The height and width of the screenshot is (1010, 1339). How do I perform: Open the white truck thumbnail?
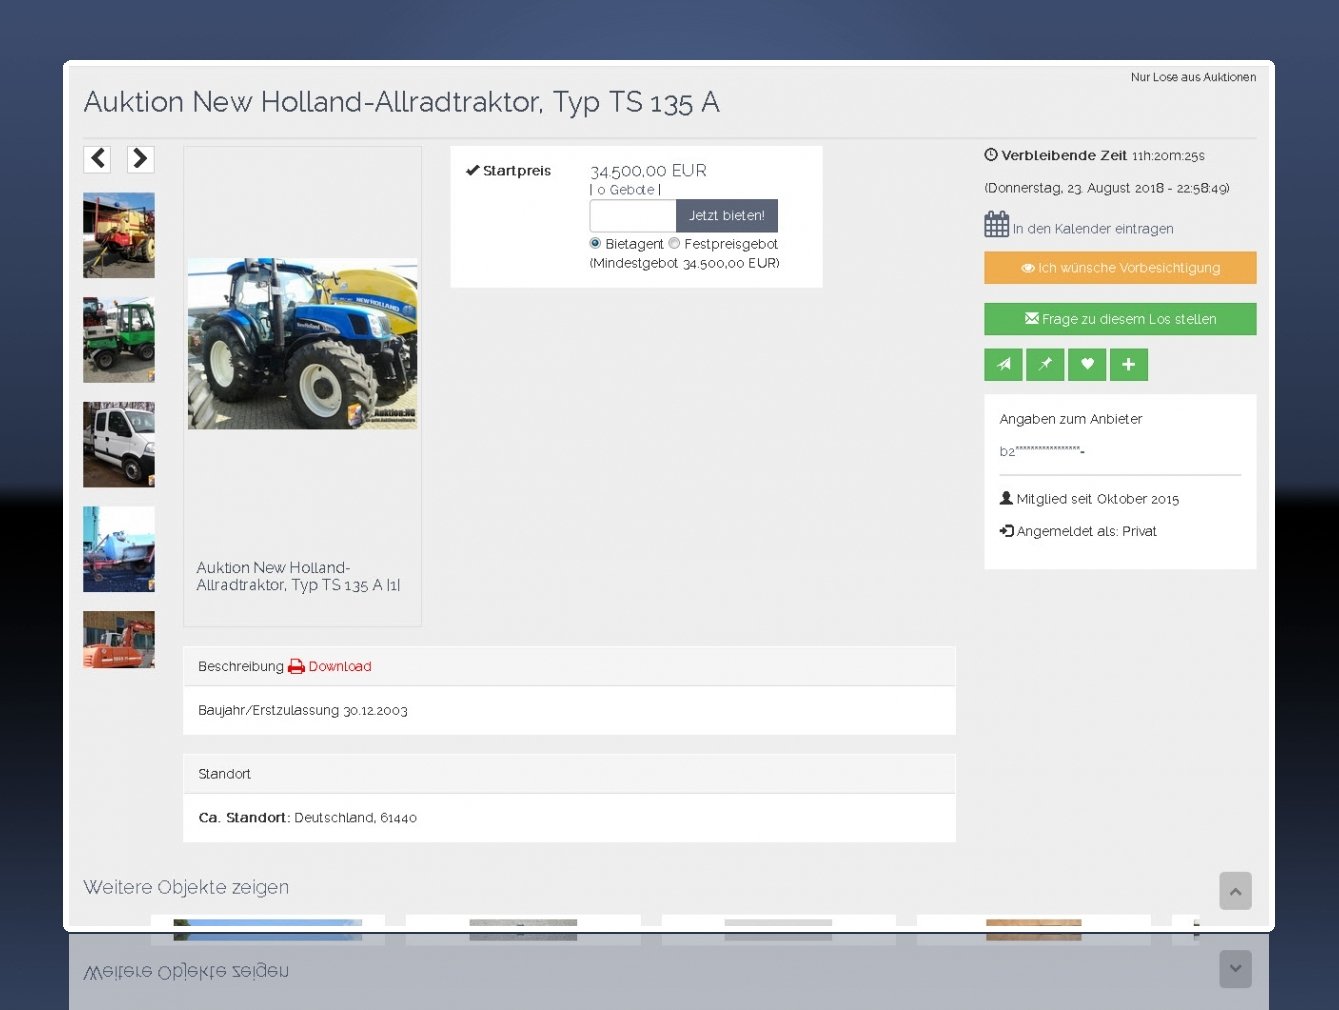(119, 445)
